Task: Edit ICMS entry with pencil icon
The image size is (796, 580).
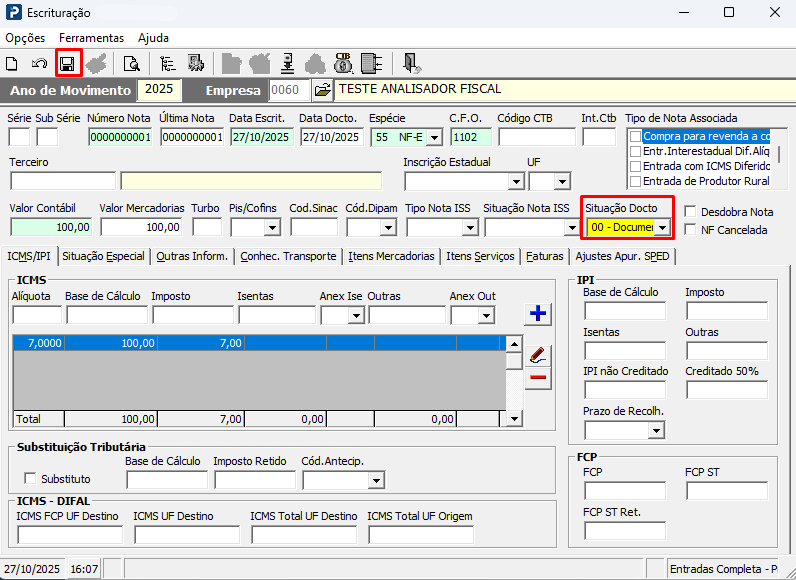Action: point(538,354)
